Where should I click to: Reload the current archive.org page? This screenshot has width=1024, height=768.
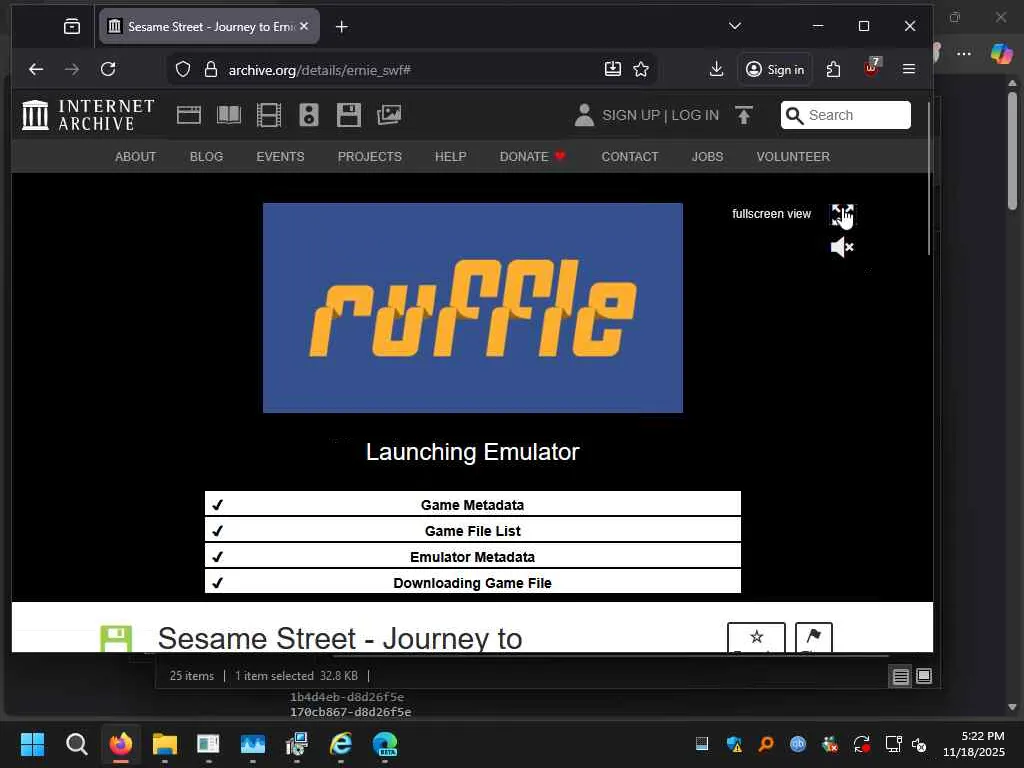coord(108,69)
